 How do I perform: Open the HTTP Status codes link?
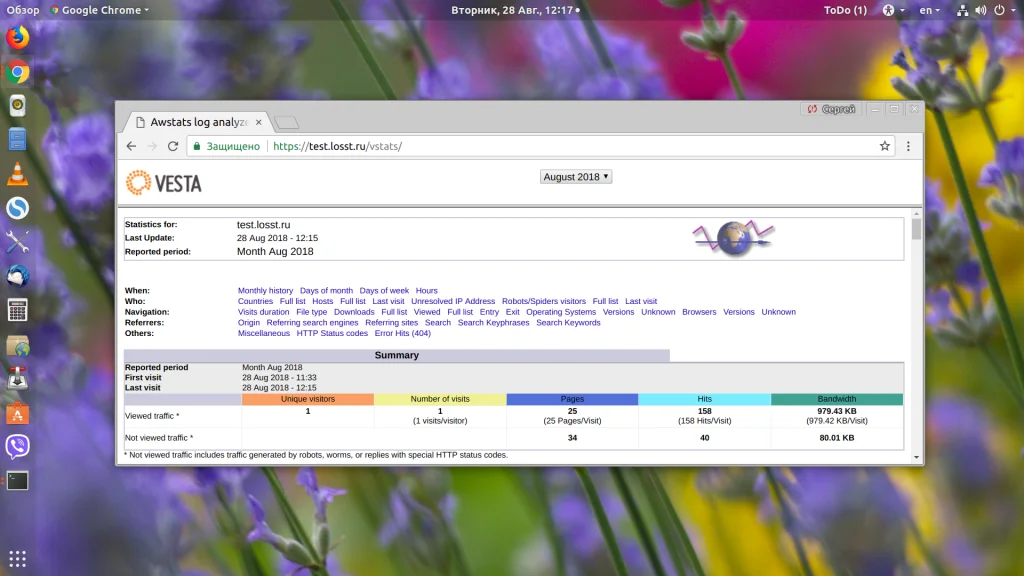pyautogui.click(x=332, y=334)
